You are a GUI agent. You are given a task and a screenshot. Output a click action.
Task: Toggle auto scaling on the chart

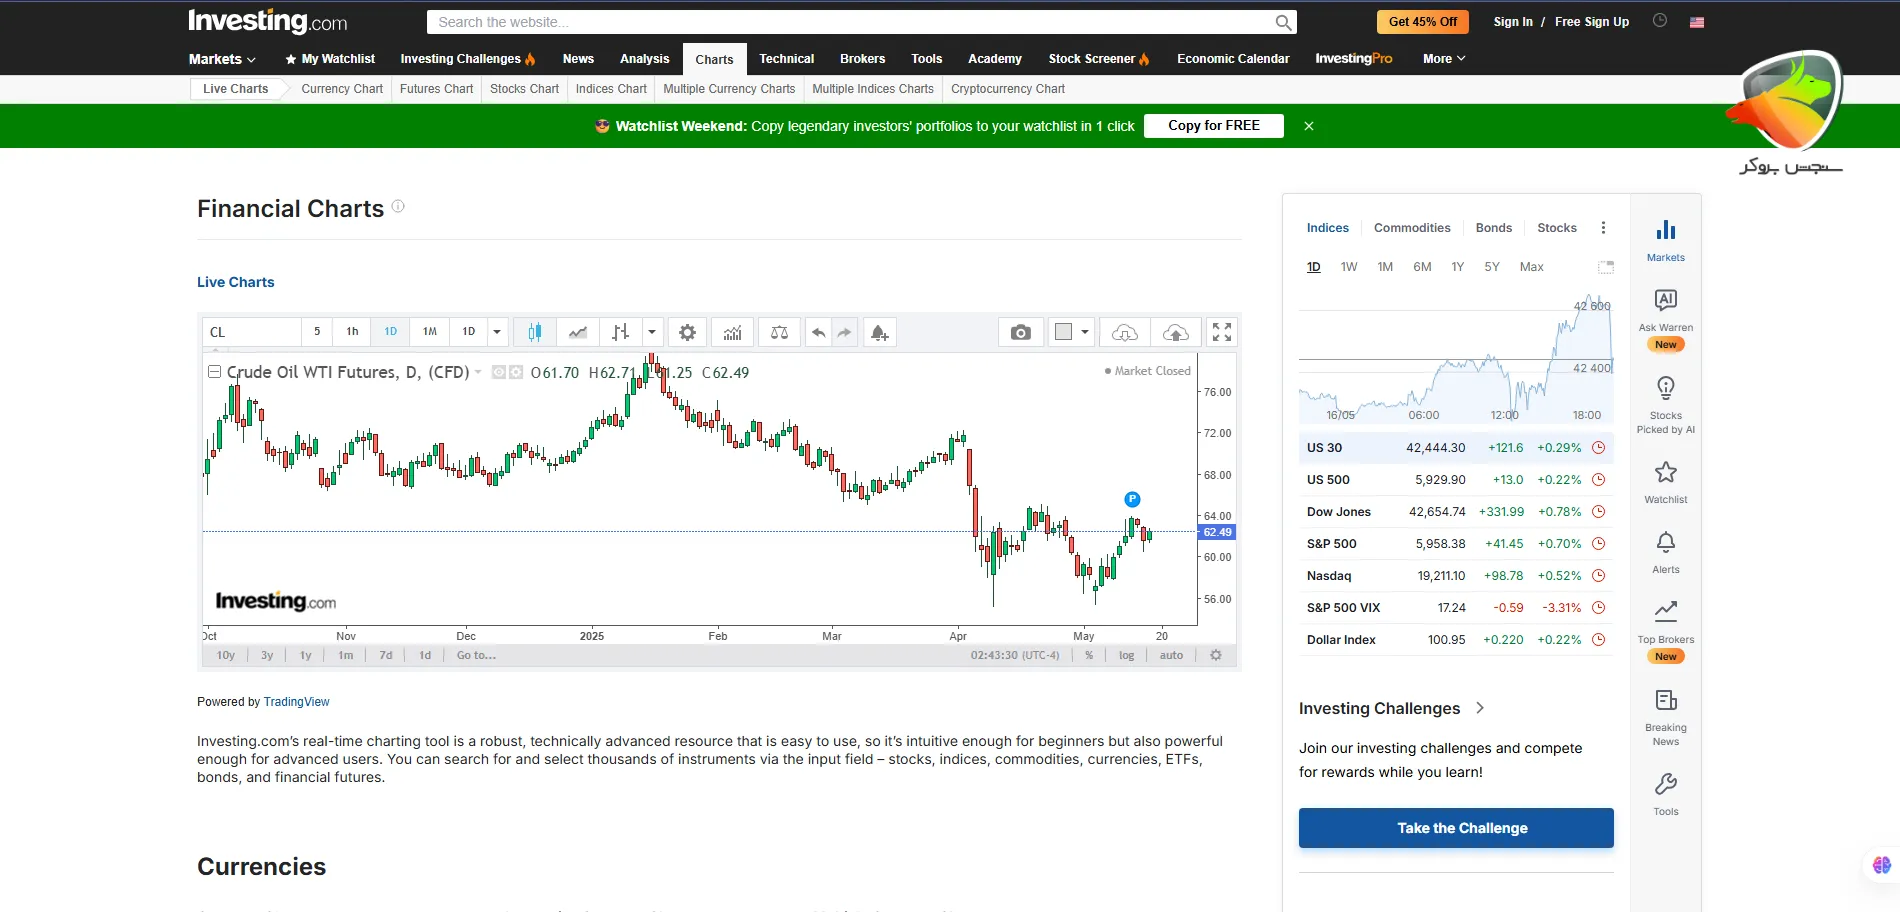coord(1171,655)
